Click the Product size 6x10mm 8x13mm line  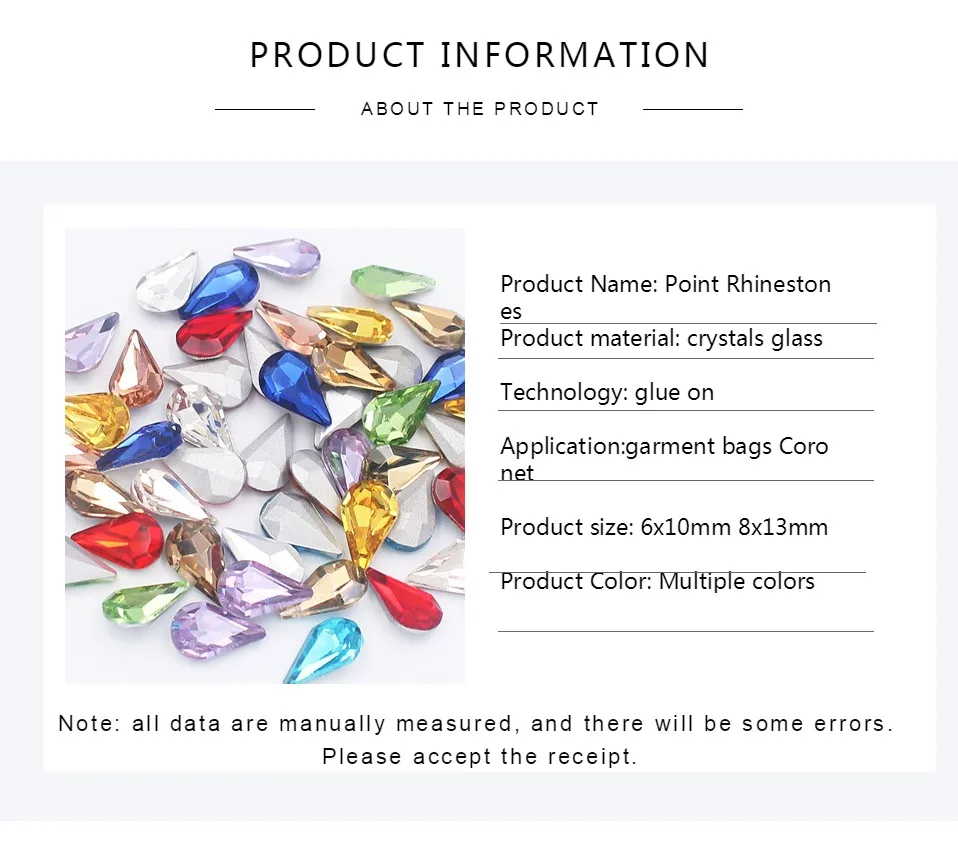click(664, 527)
